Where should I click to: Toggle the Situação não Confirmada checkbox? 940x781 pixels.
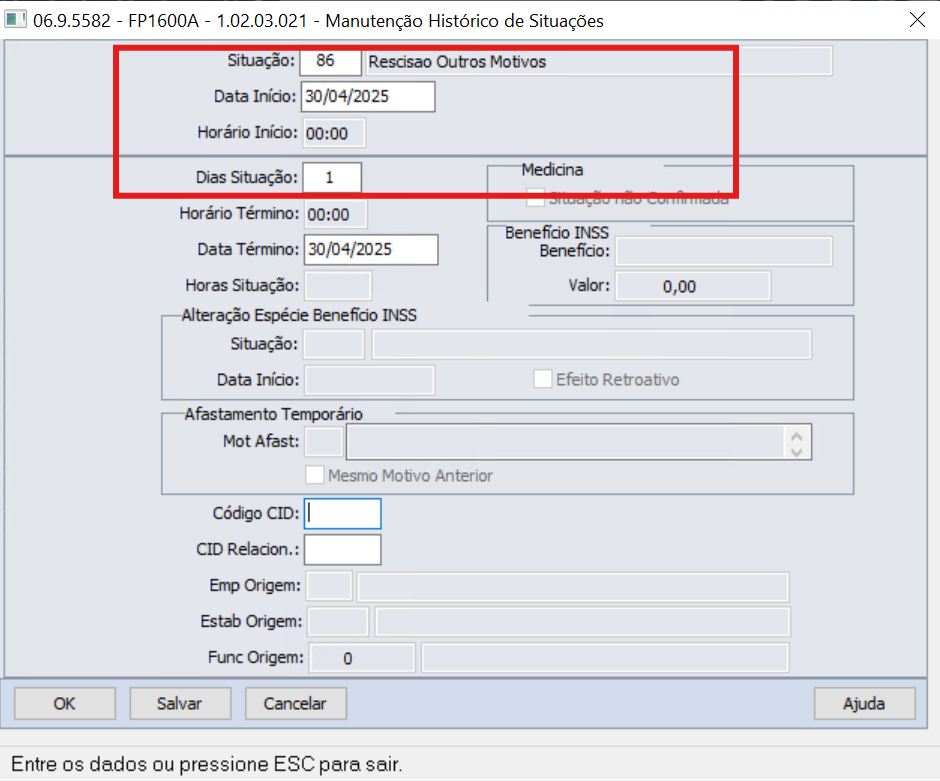tap(535, 197)
